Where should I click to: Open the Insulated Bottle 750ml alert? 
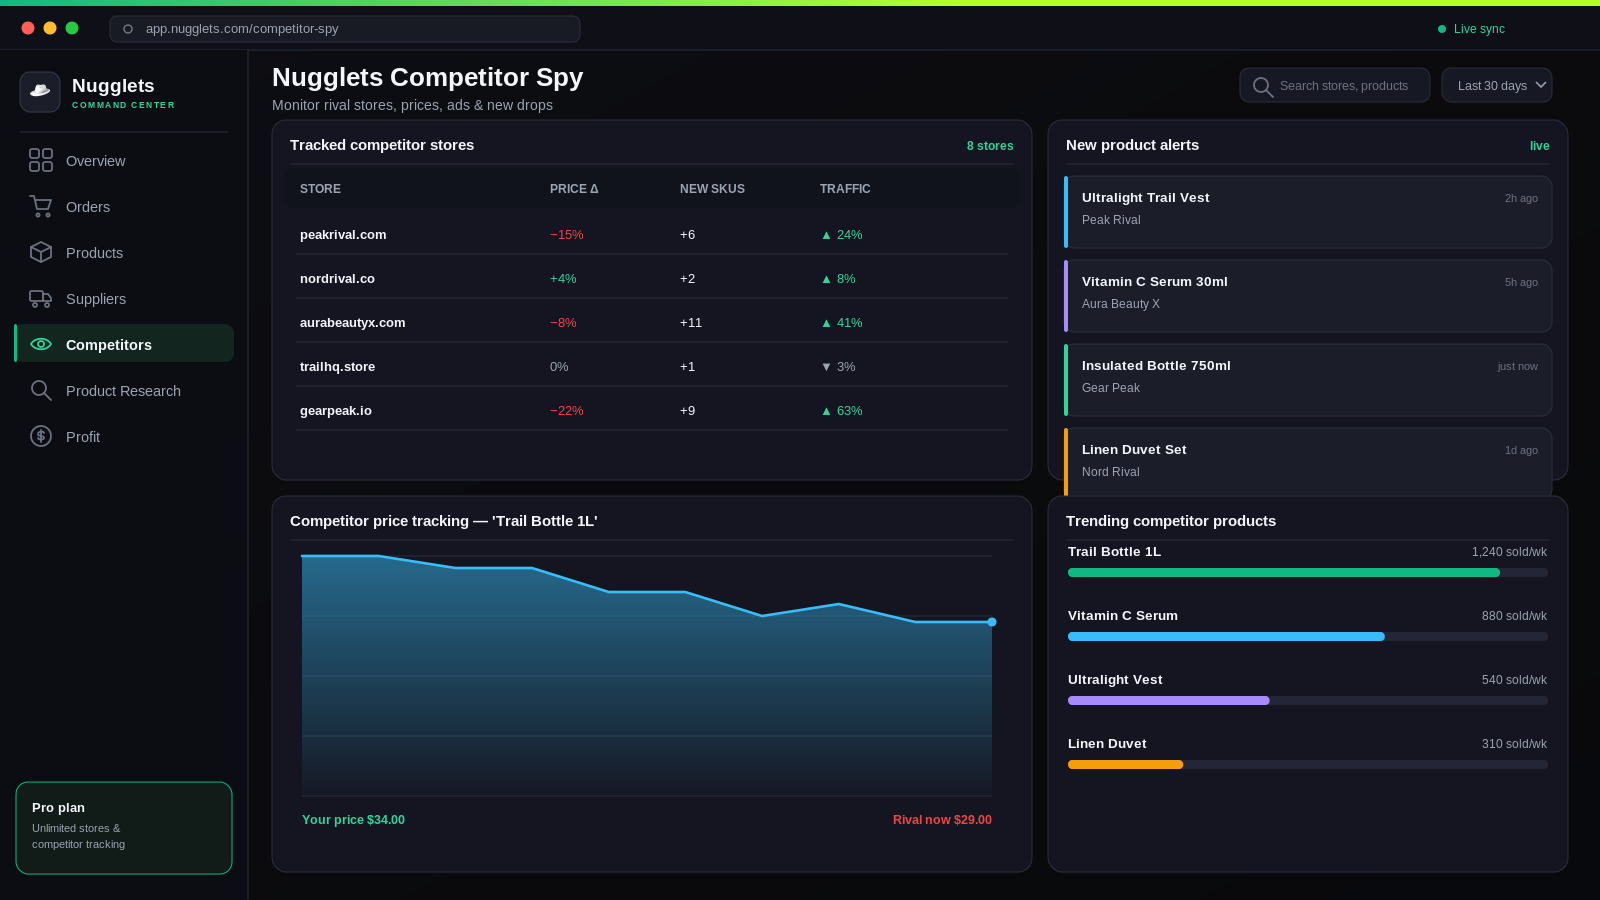(1308, 380)
